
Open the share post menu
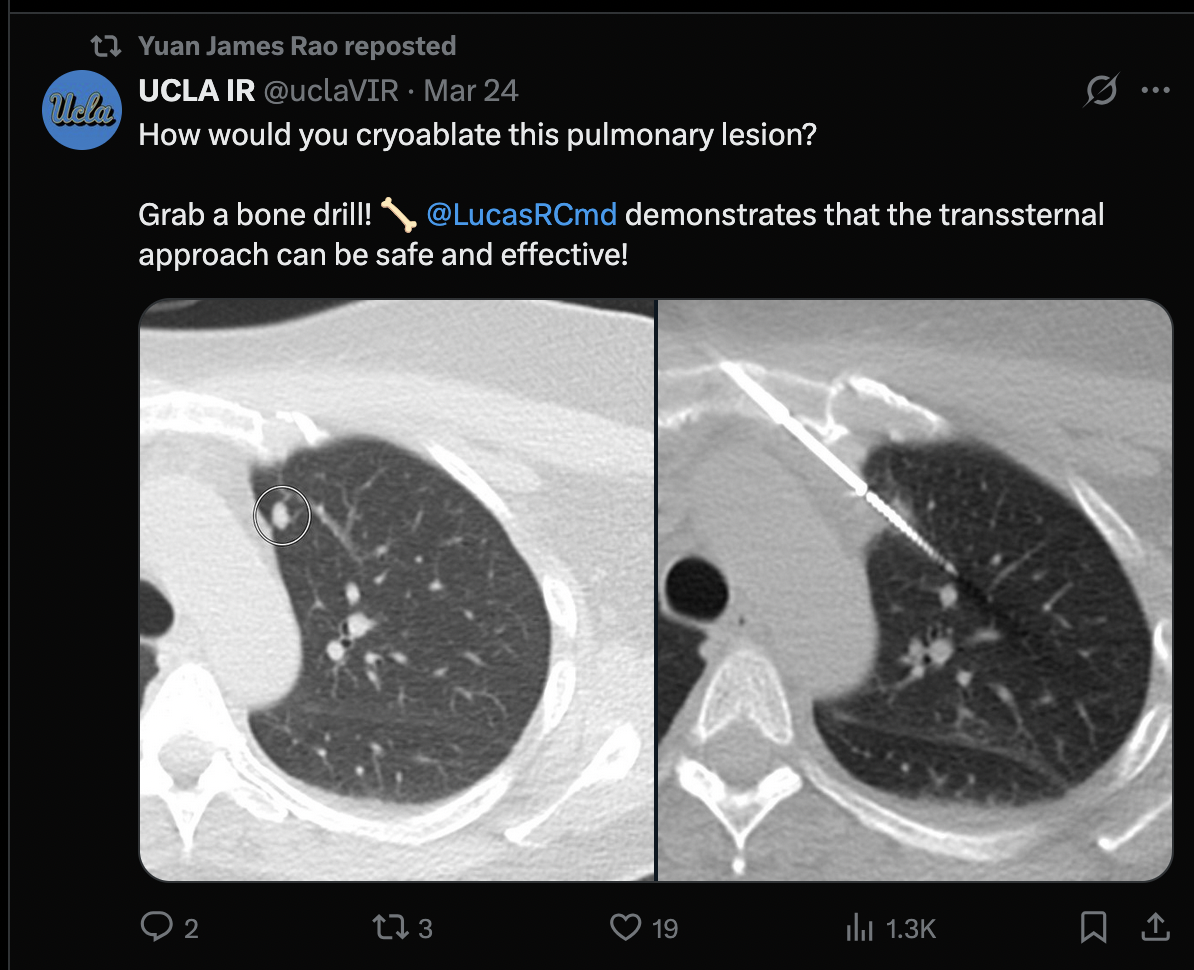pyautogui.click(x=1155, y=928)
